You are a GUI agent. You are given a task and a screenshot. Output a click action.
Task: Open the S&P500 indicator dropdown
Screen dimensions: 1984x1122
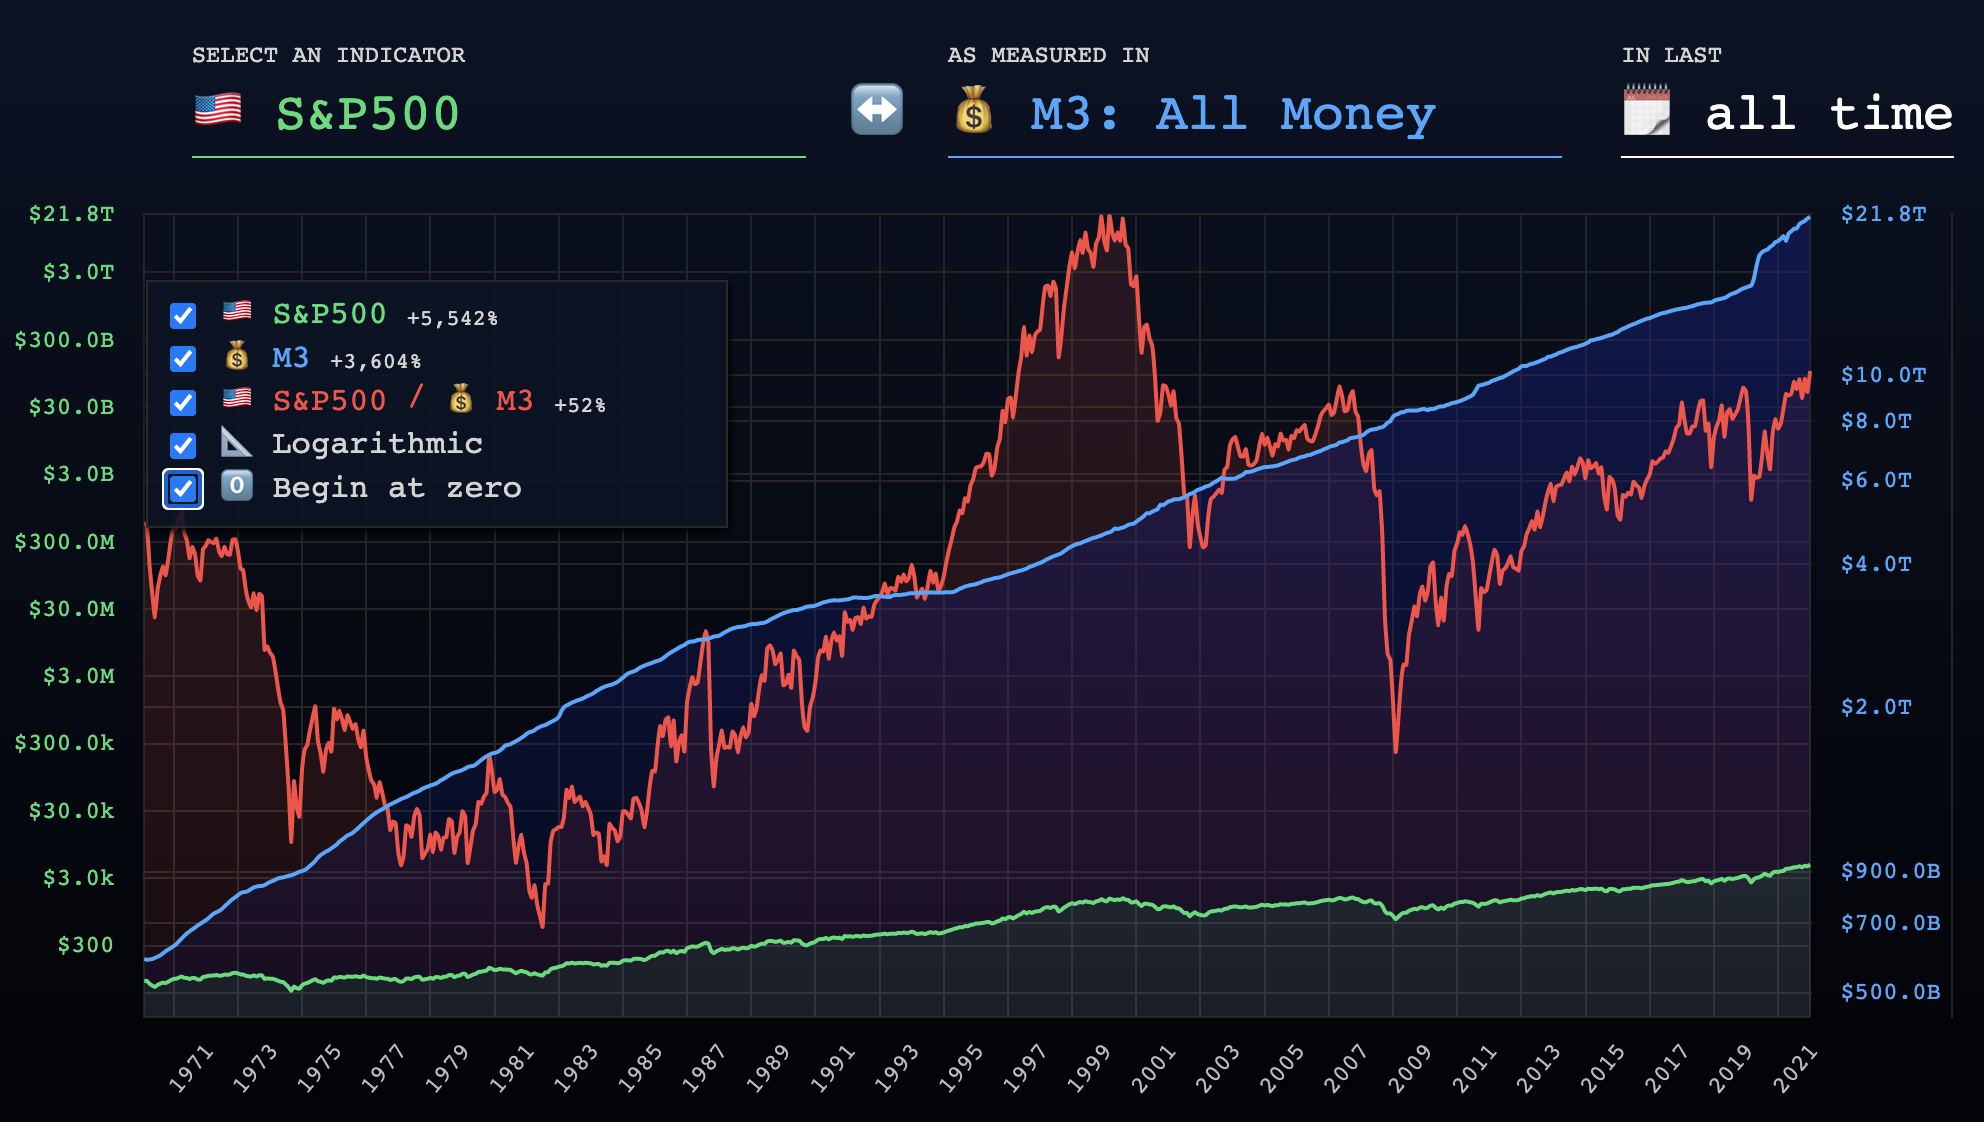368,114
